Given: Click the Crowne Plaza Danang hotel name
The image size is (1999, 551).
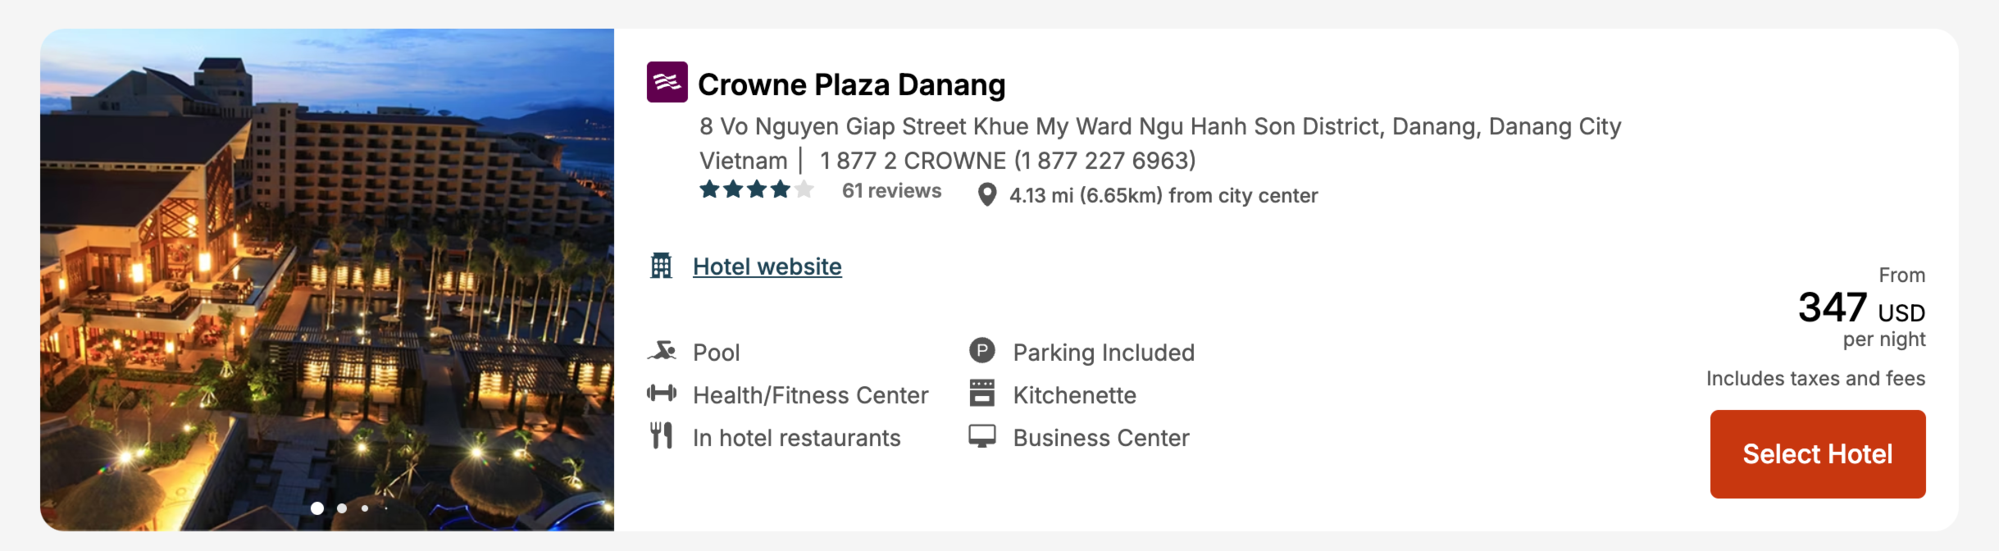Looking at the screenshot, I should pos(851,85).
